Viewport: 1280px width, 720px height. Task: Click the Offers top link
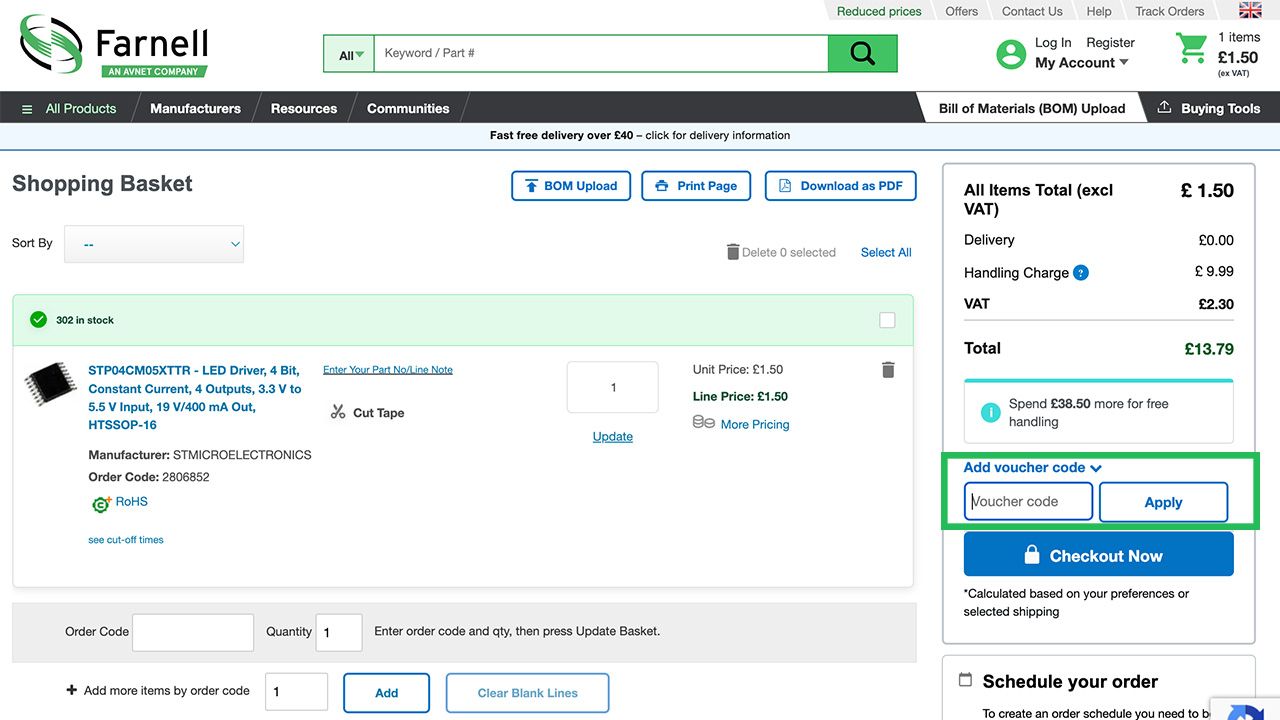(x=962, y=11)
